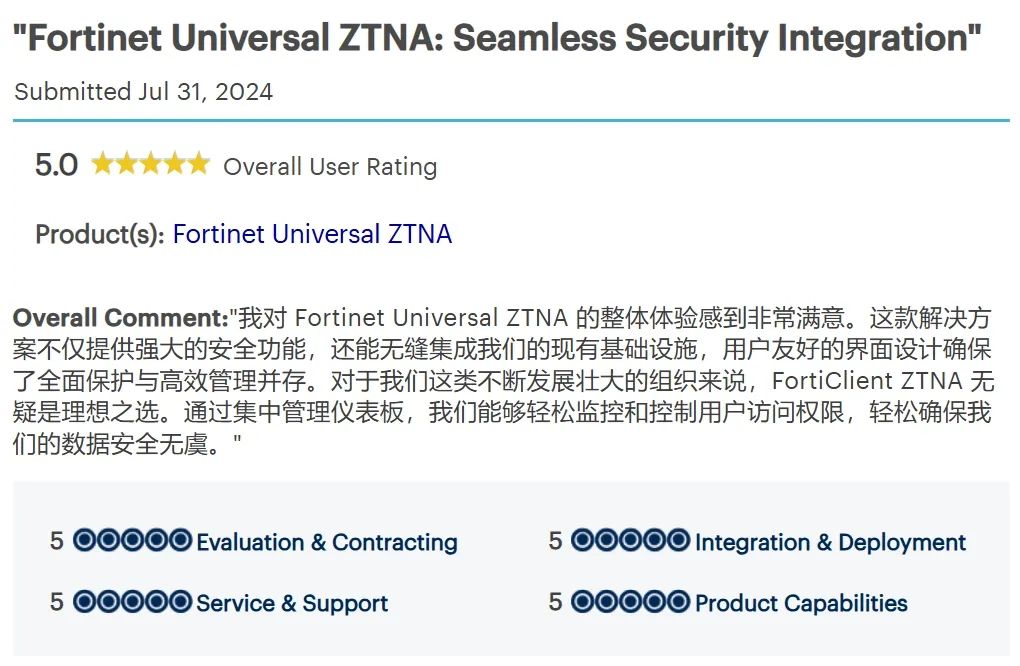The height and width of the screenshot is (666, 1020).
Task: Click the Integration & Deployment rating circles
Action: point(630,541)
